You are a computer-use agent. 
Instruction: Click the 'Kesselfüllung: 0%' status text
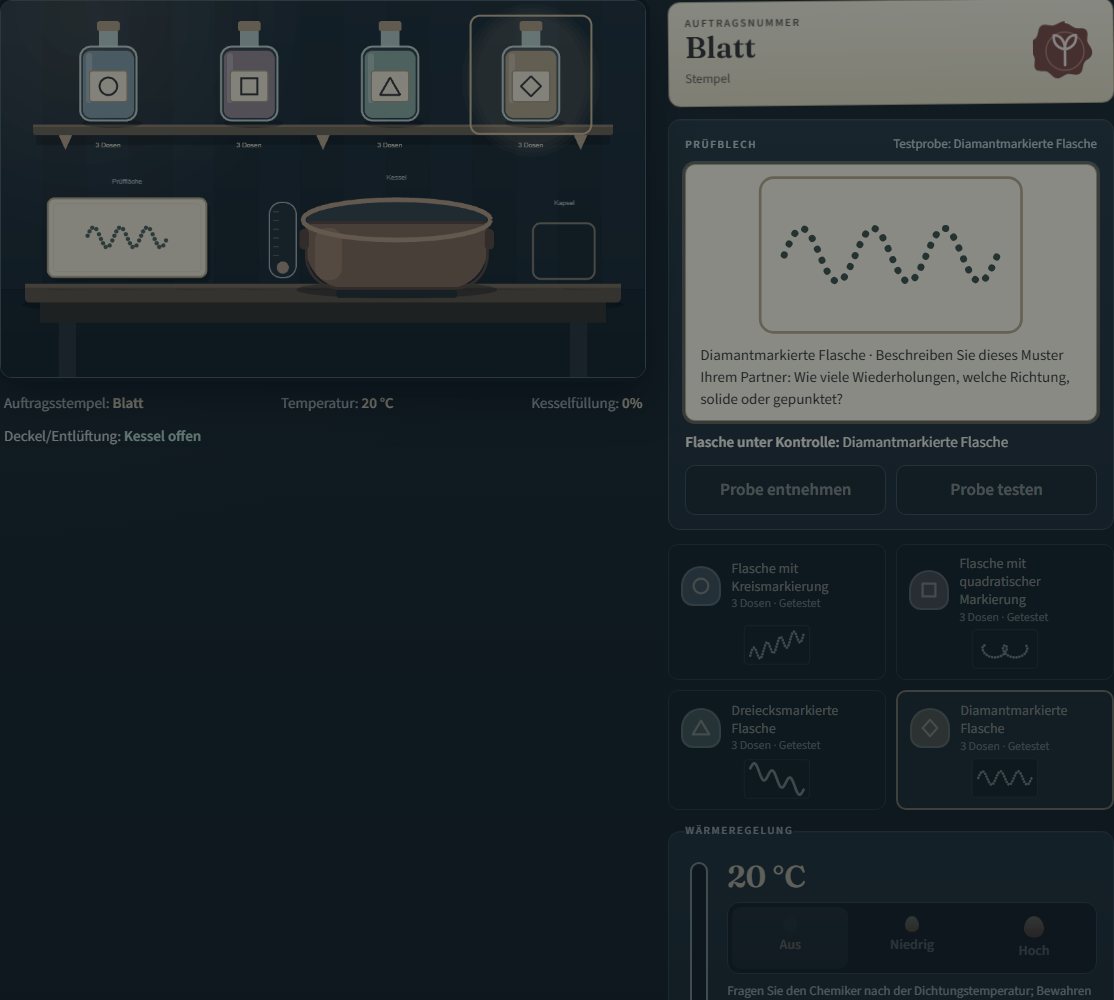(586, 403)
